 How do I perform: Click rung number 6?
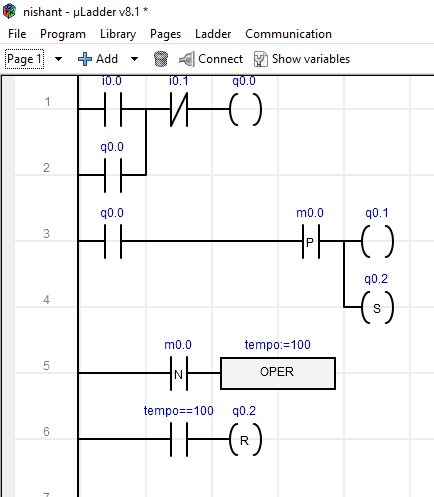(x=47, y=432)
